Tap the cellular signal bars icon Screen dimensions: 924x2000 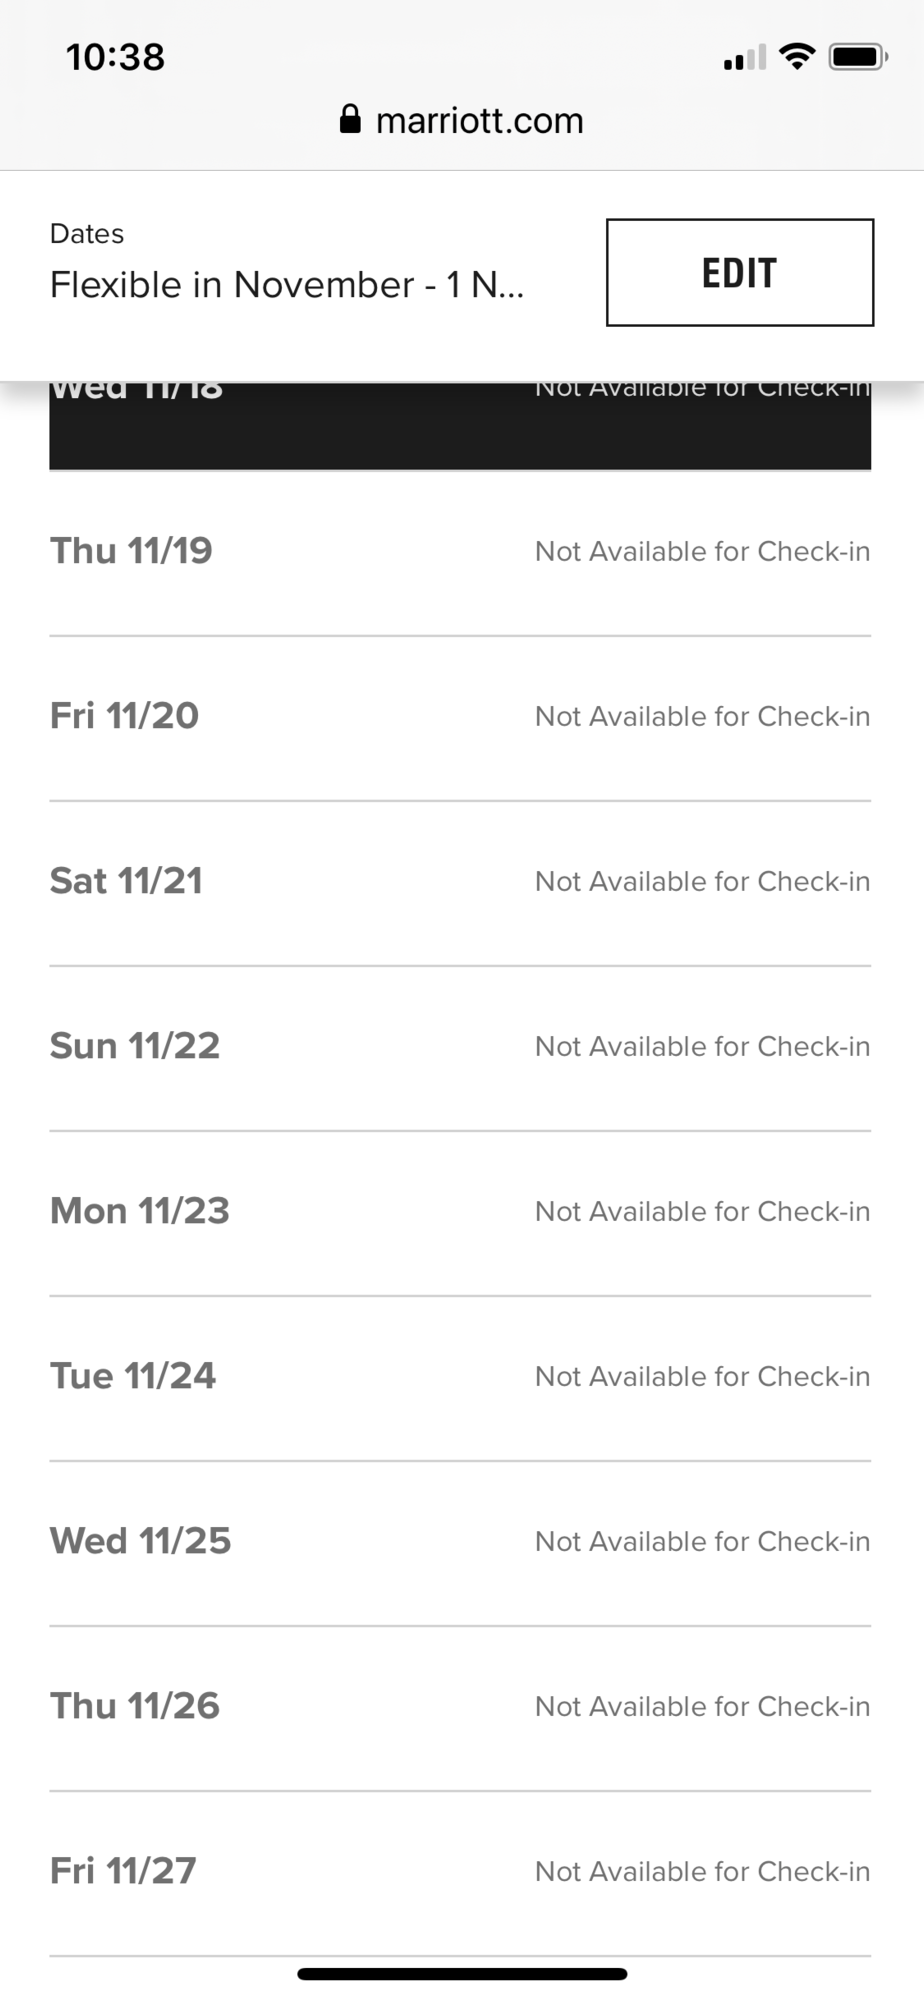coord(745,57)
